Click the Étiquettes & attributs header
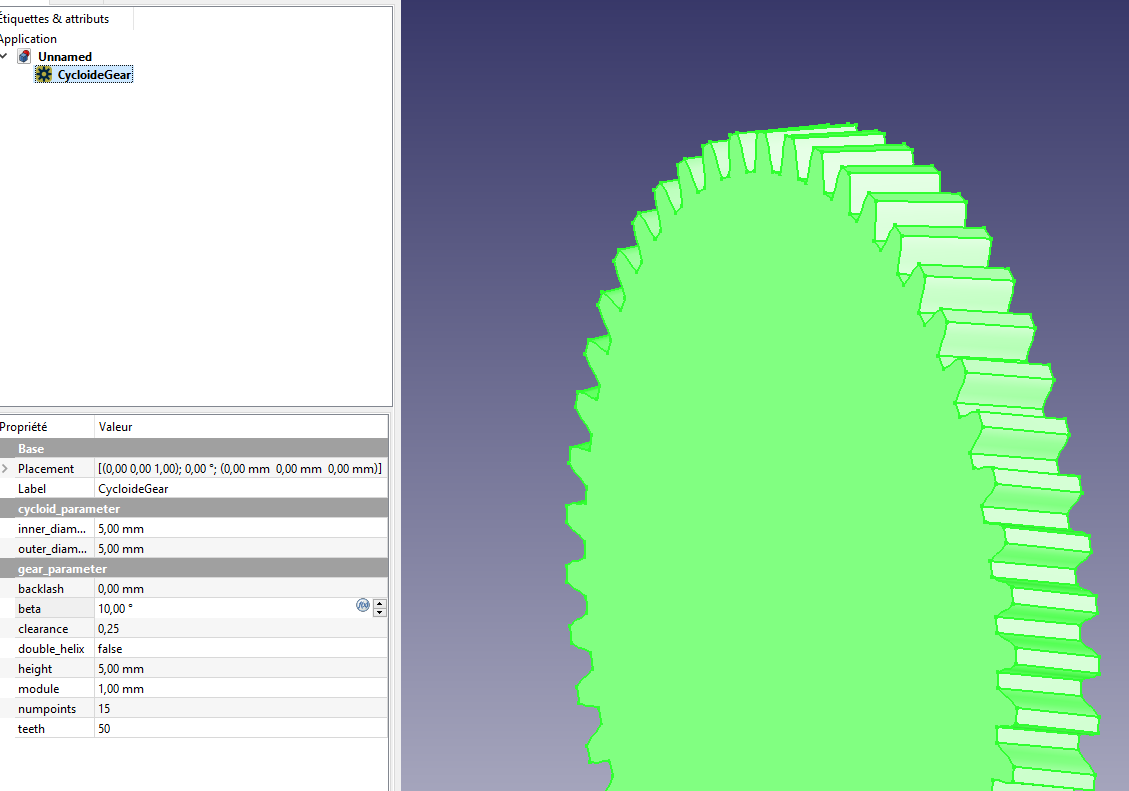The height and width of the screenshot is (791, 1129). click(55, 19)
